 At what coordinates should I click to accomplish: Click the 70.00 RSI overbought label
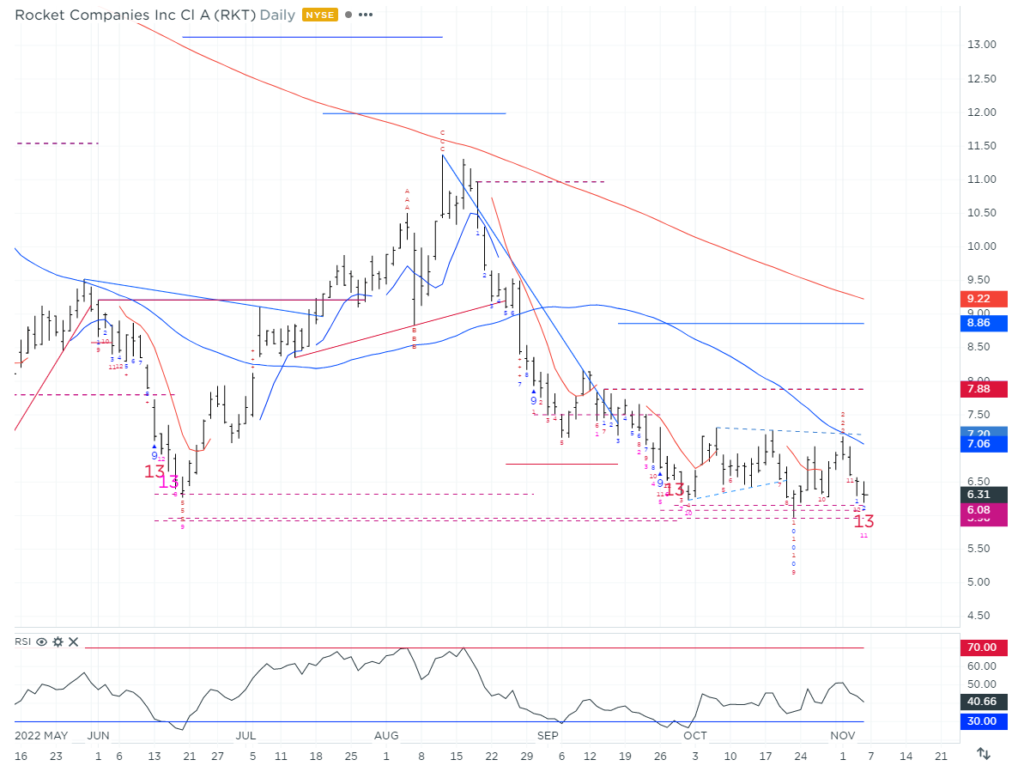[x=984, y=647]
